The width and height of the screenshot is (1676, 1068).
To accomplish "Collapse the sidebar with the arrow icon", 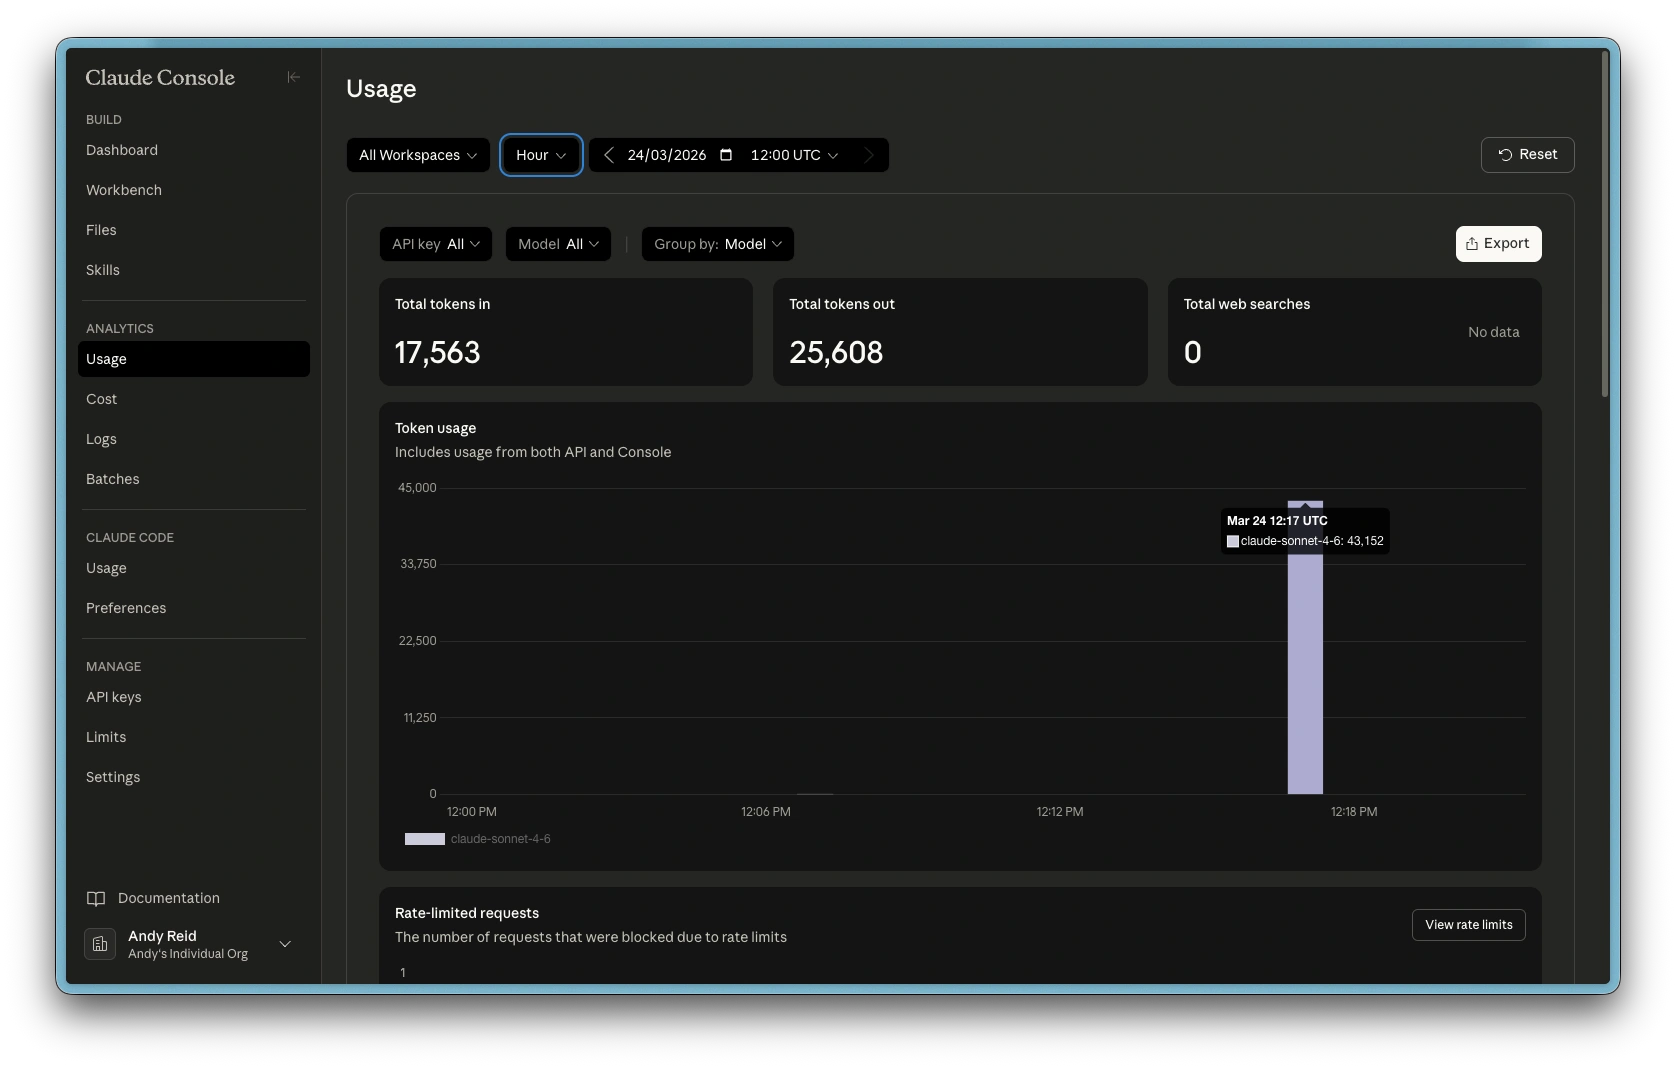I will [x=293, y=77].
